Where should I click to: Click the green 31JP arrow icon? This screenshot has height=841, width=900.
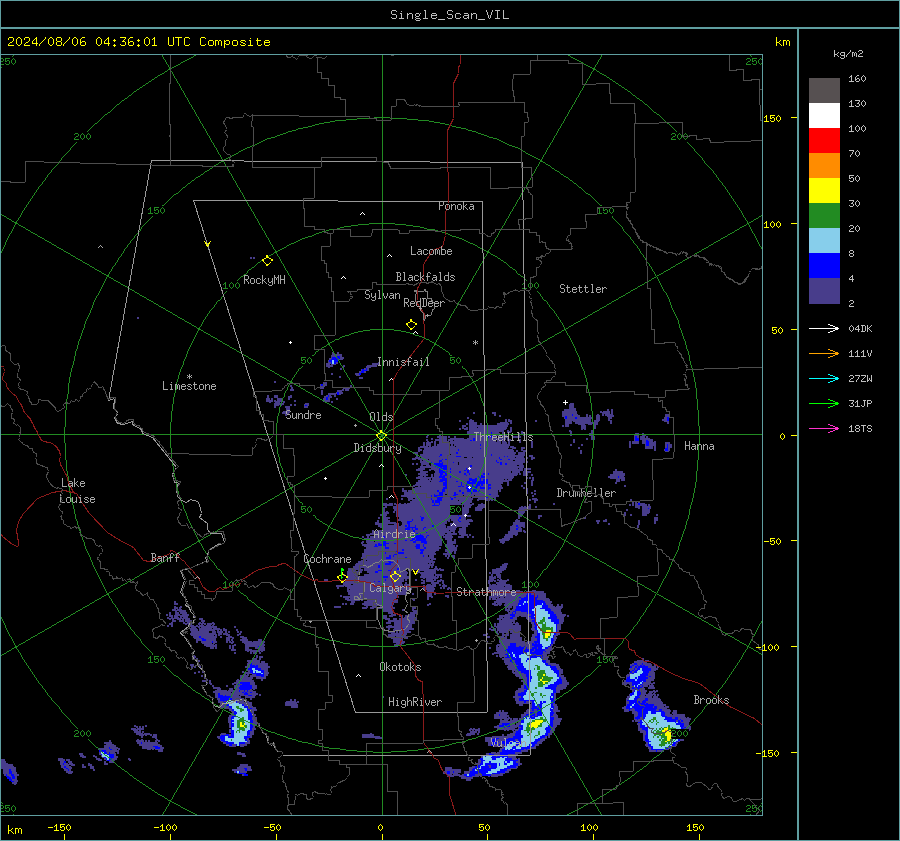pos(824,404)
